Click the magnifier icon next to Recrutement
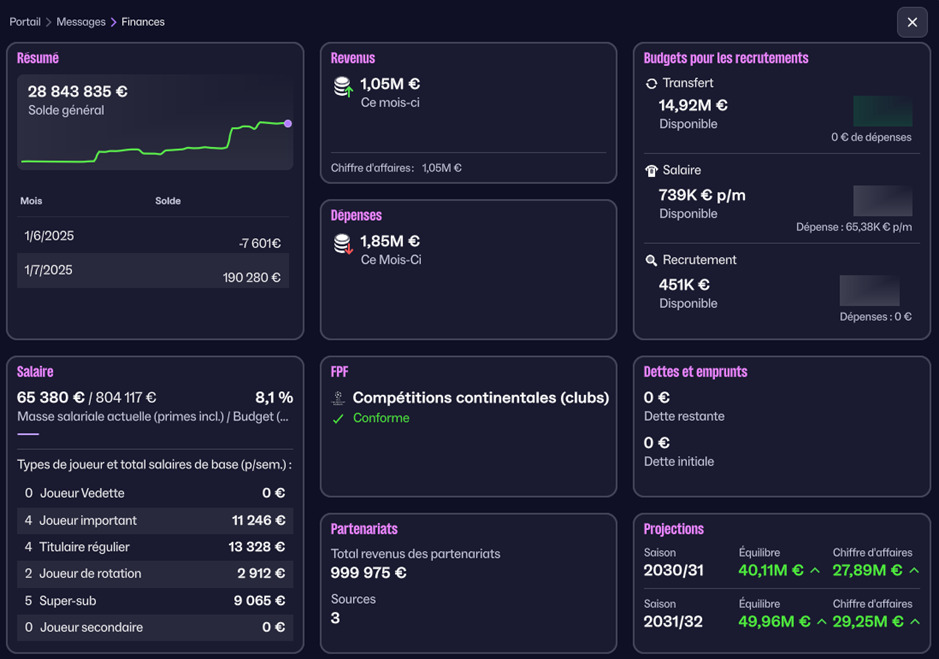This screenshot has width=939, height=659. (651, 260)
